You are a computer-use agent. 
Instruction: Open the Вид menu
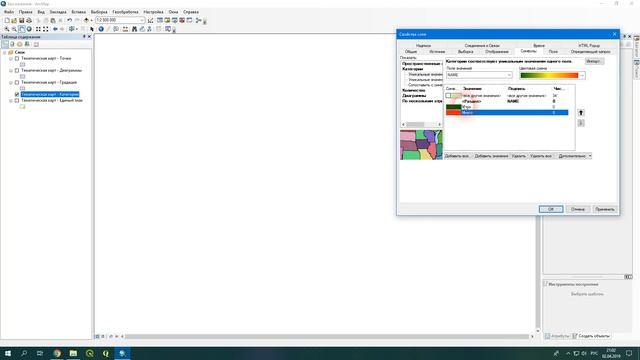click(41, 12)
